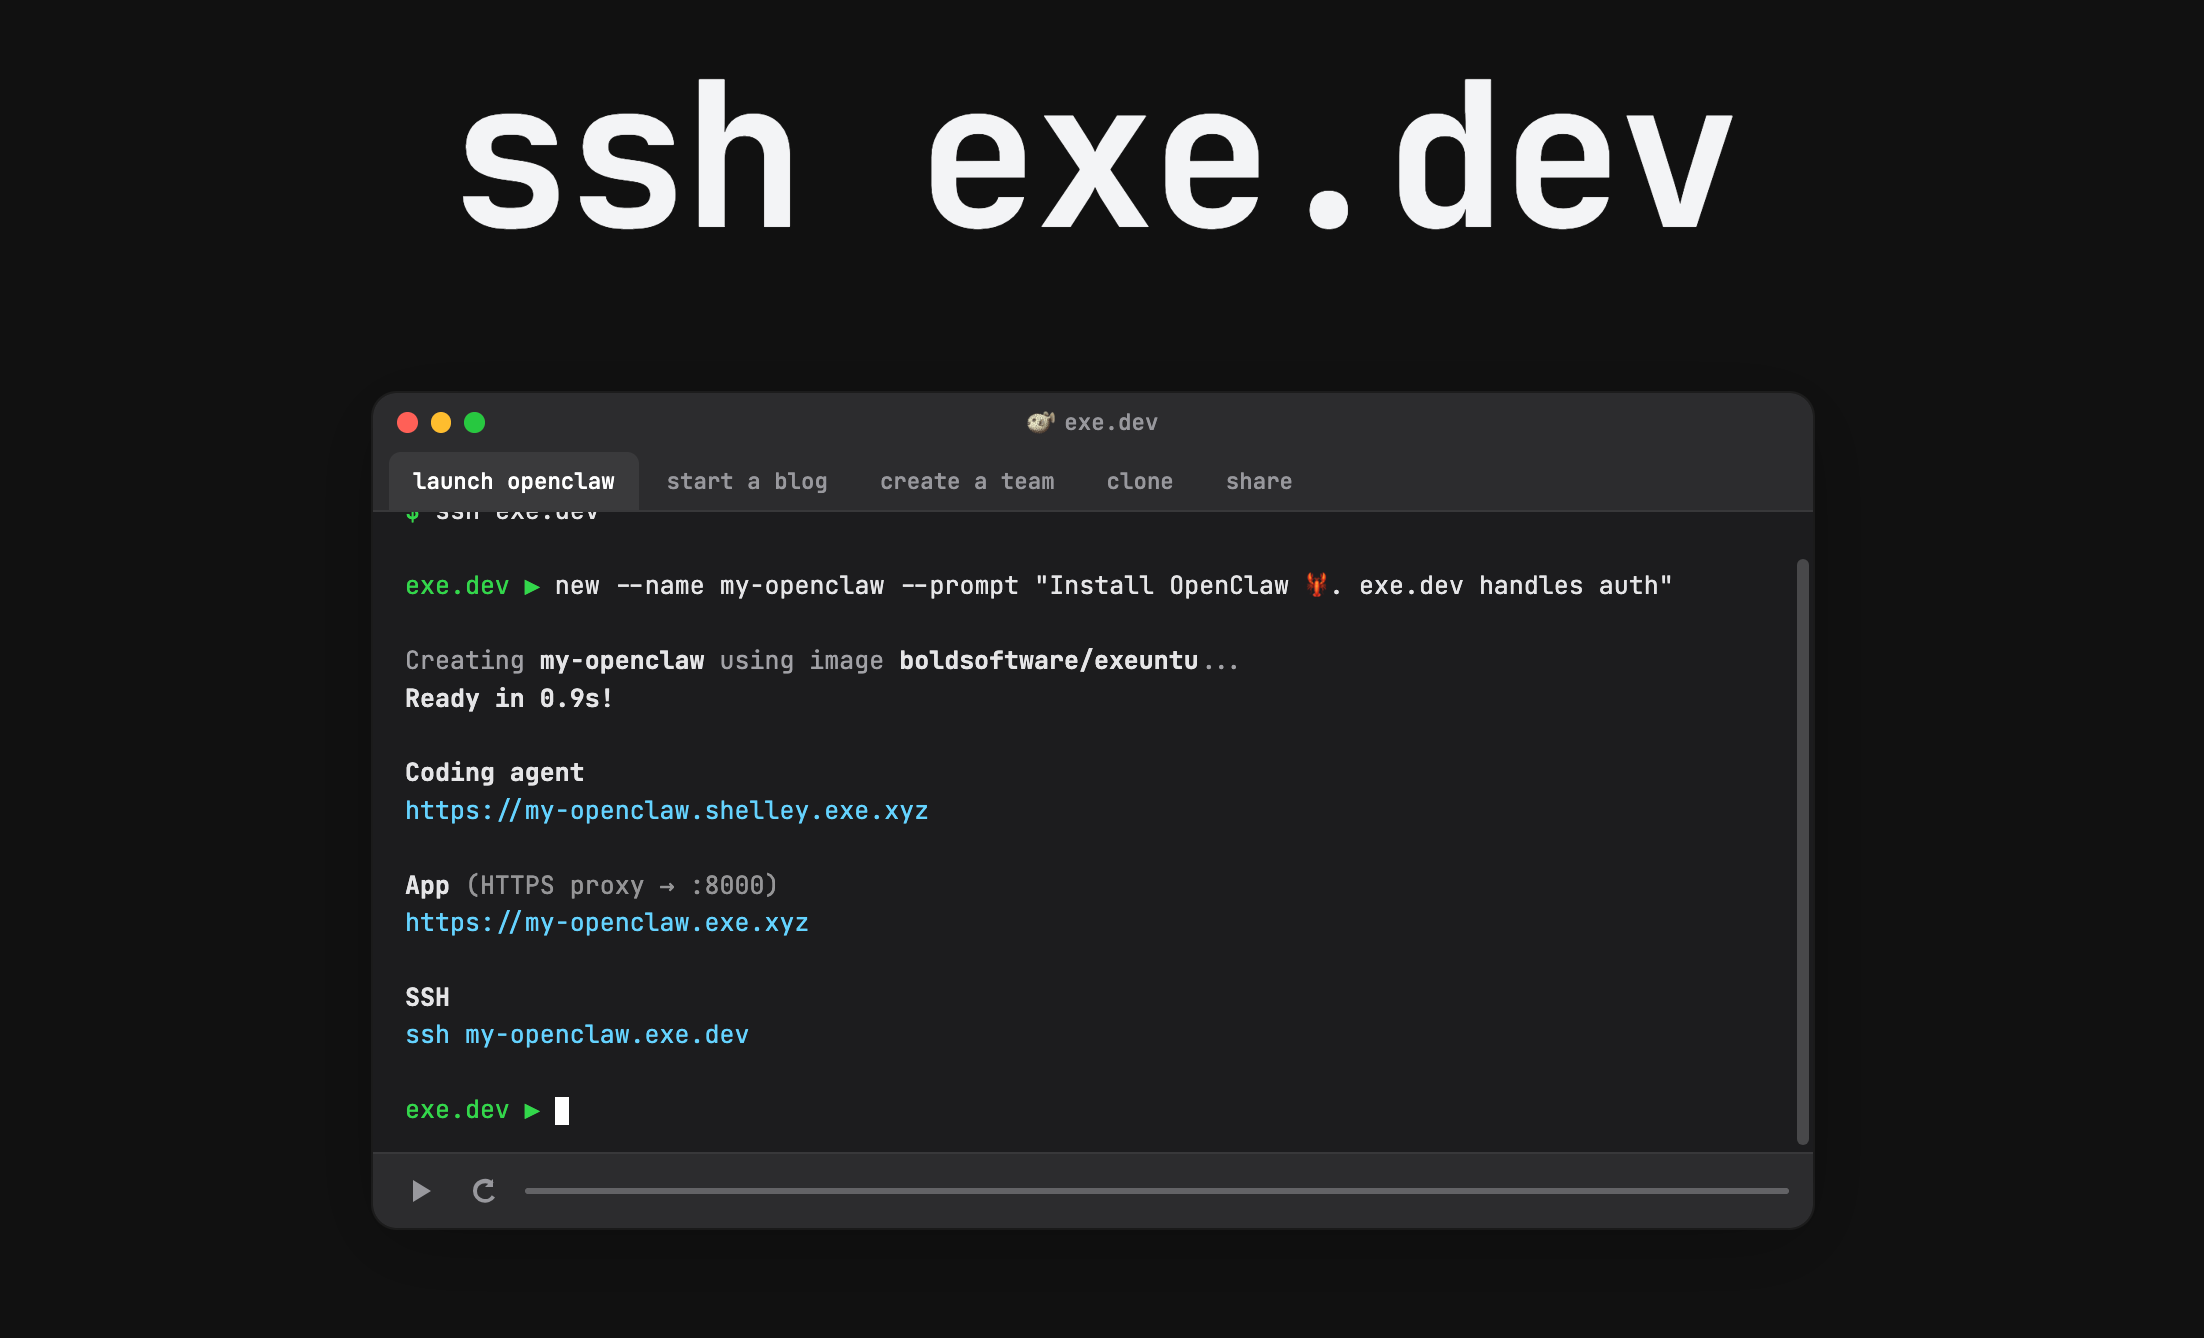The image size is (2204, 1338).
Task: Open the https://my-openclaw.exe.xyz app link
Action: coord(606,923)
